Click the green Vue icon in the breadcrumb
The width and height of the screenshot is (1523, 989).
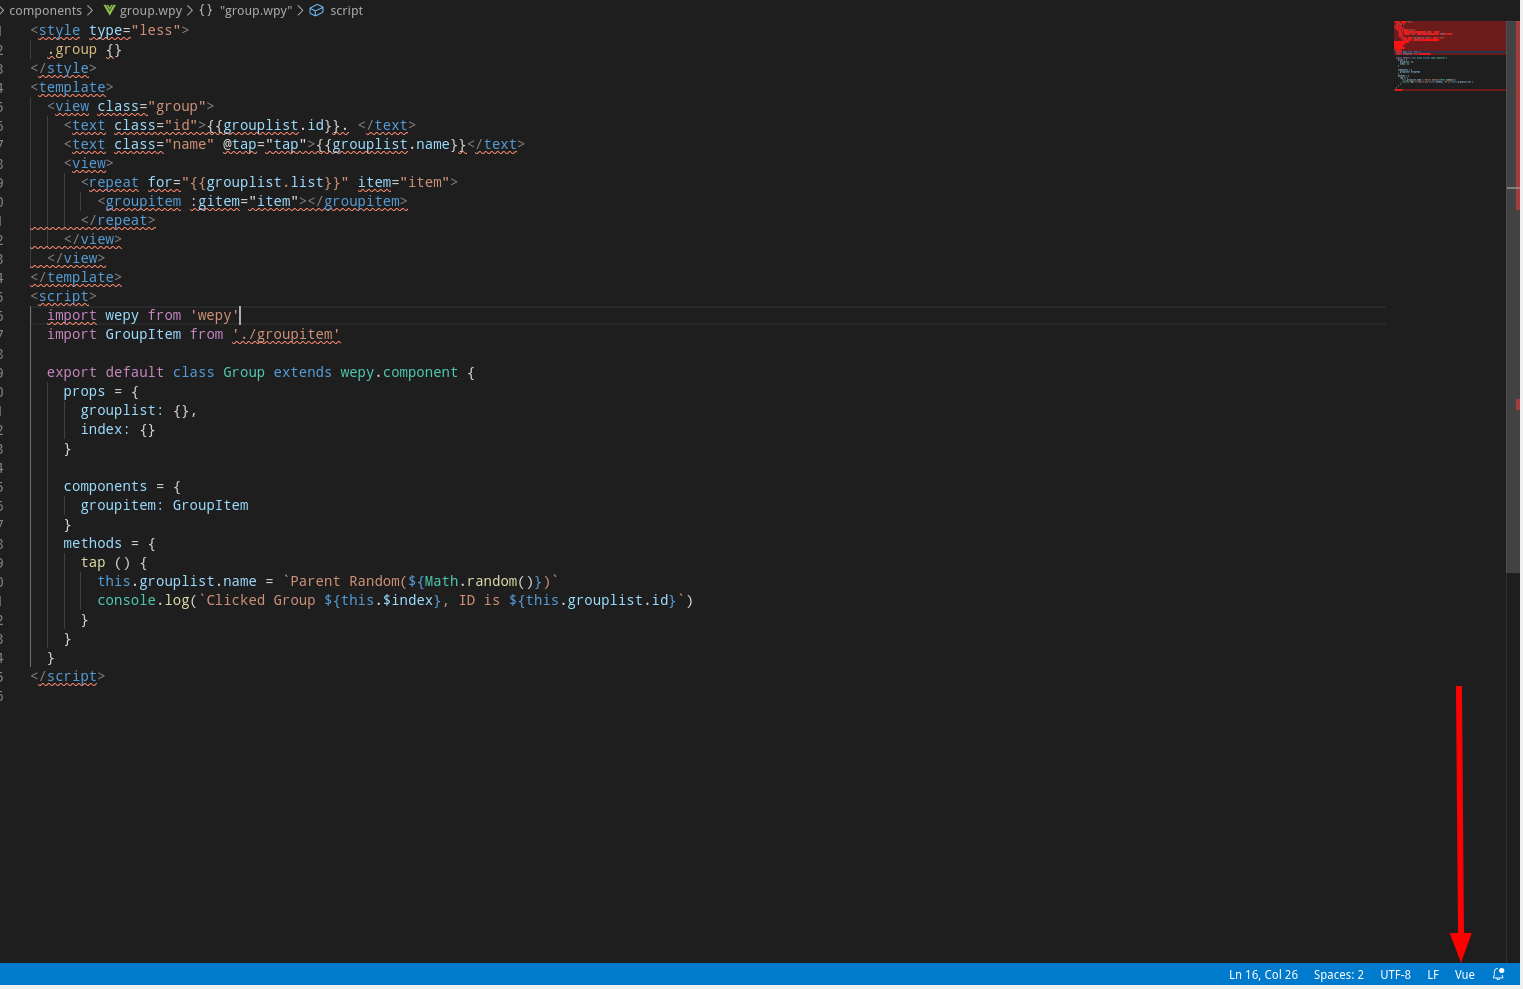point(110,10)
